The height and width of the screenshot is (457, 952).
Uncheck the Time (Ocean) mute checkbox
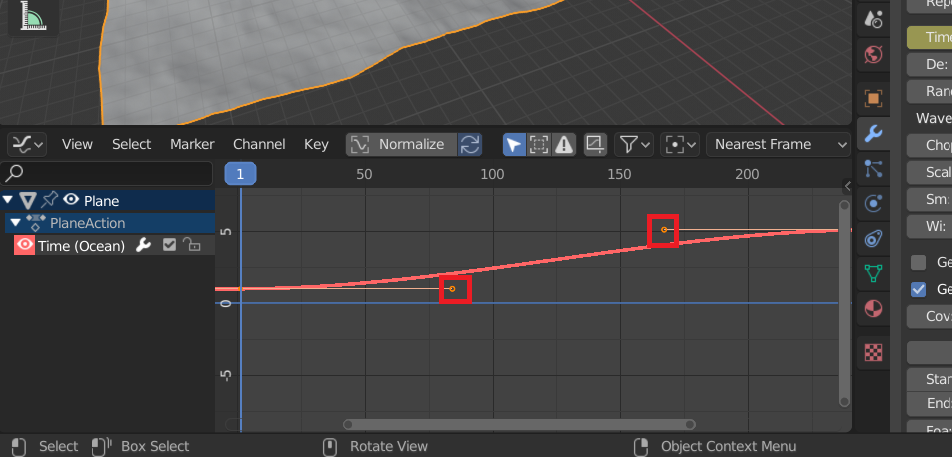[169, 245]
